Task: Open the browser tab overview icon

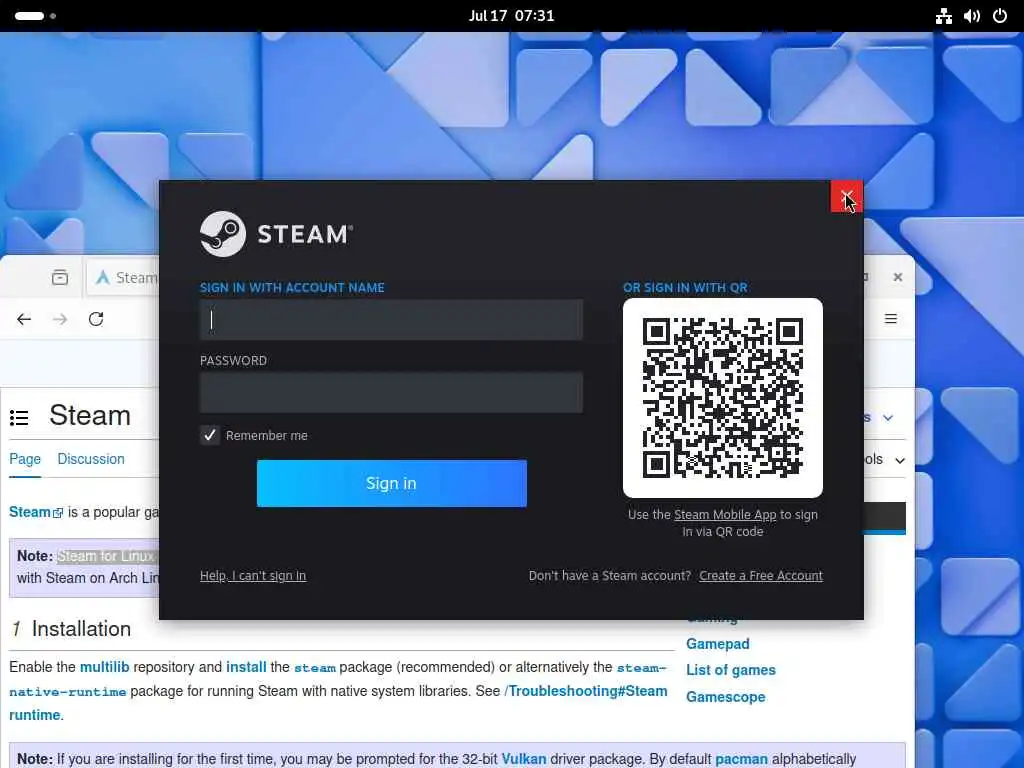Action: [x=60, y=278]
